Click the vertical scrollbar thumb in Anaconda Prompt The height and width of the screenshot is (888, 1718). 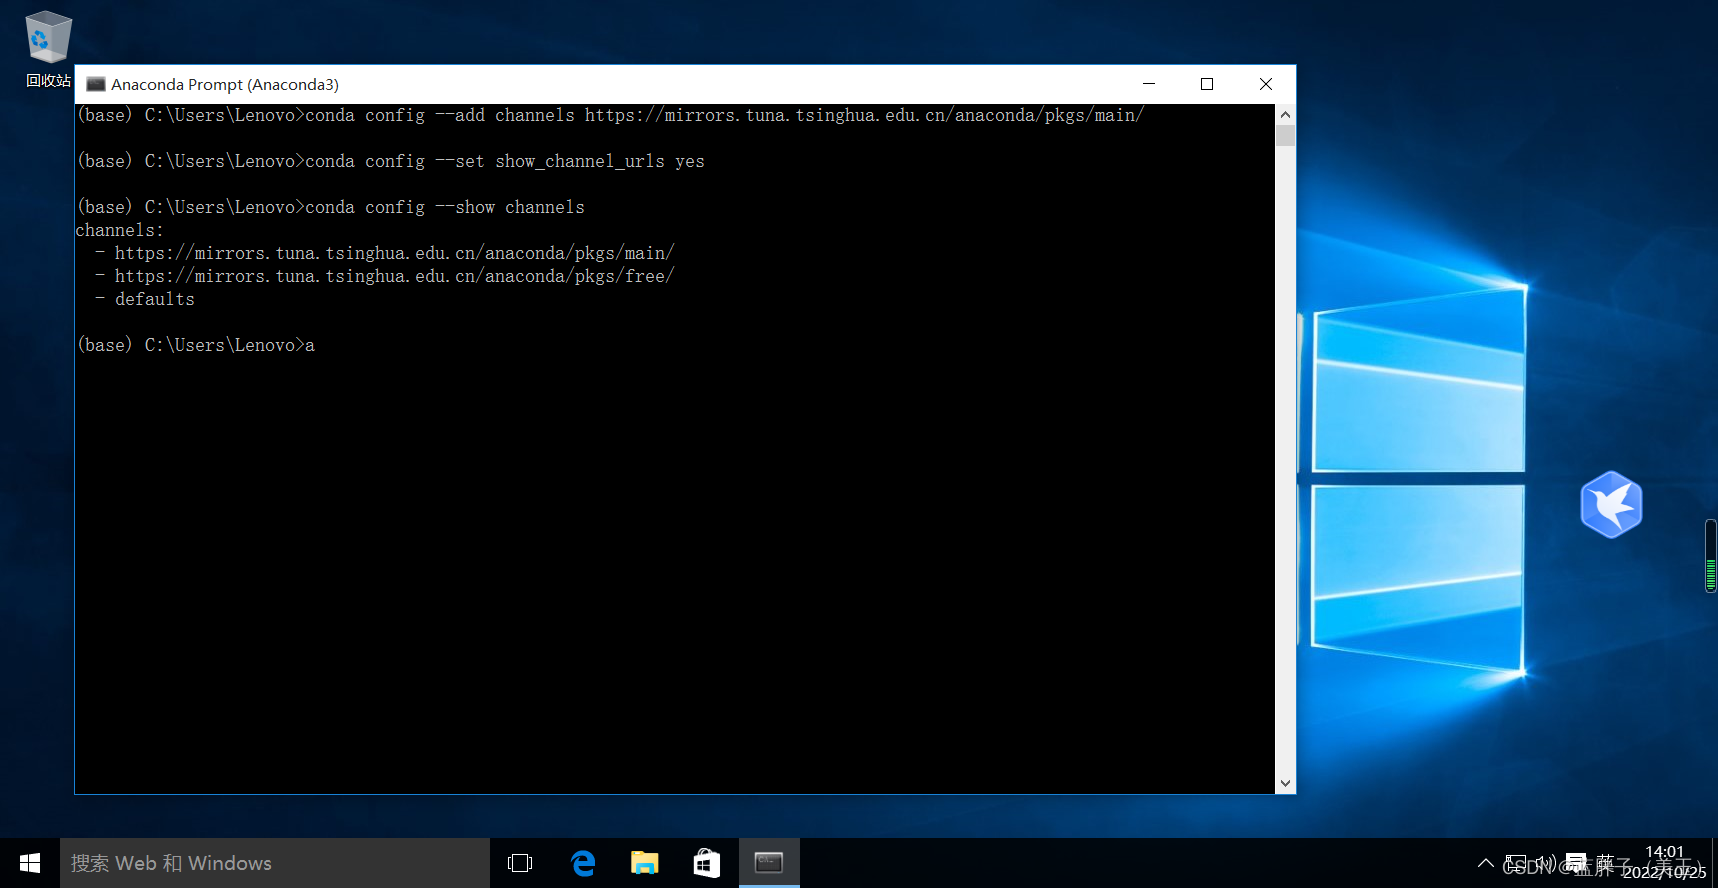coord(1286,136)
